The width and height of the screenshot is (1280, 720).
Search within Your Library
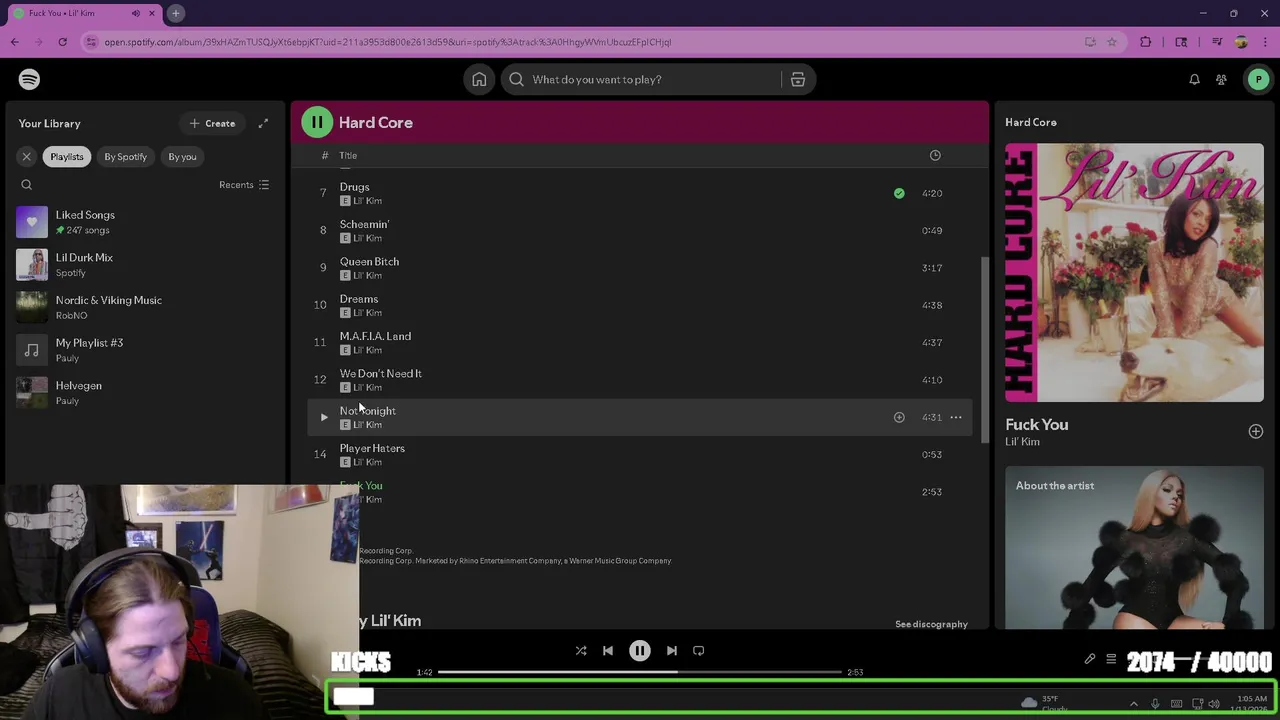[27, 185]
